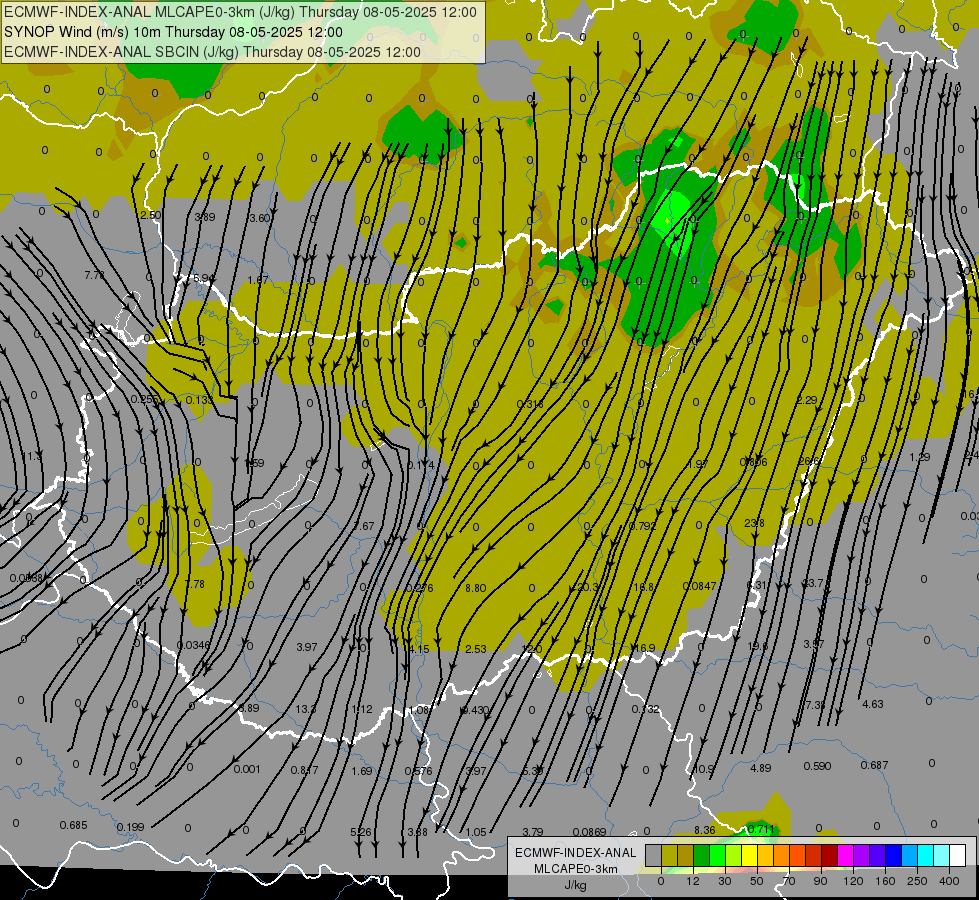Click the map value 1.78

point(195,584)
